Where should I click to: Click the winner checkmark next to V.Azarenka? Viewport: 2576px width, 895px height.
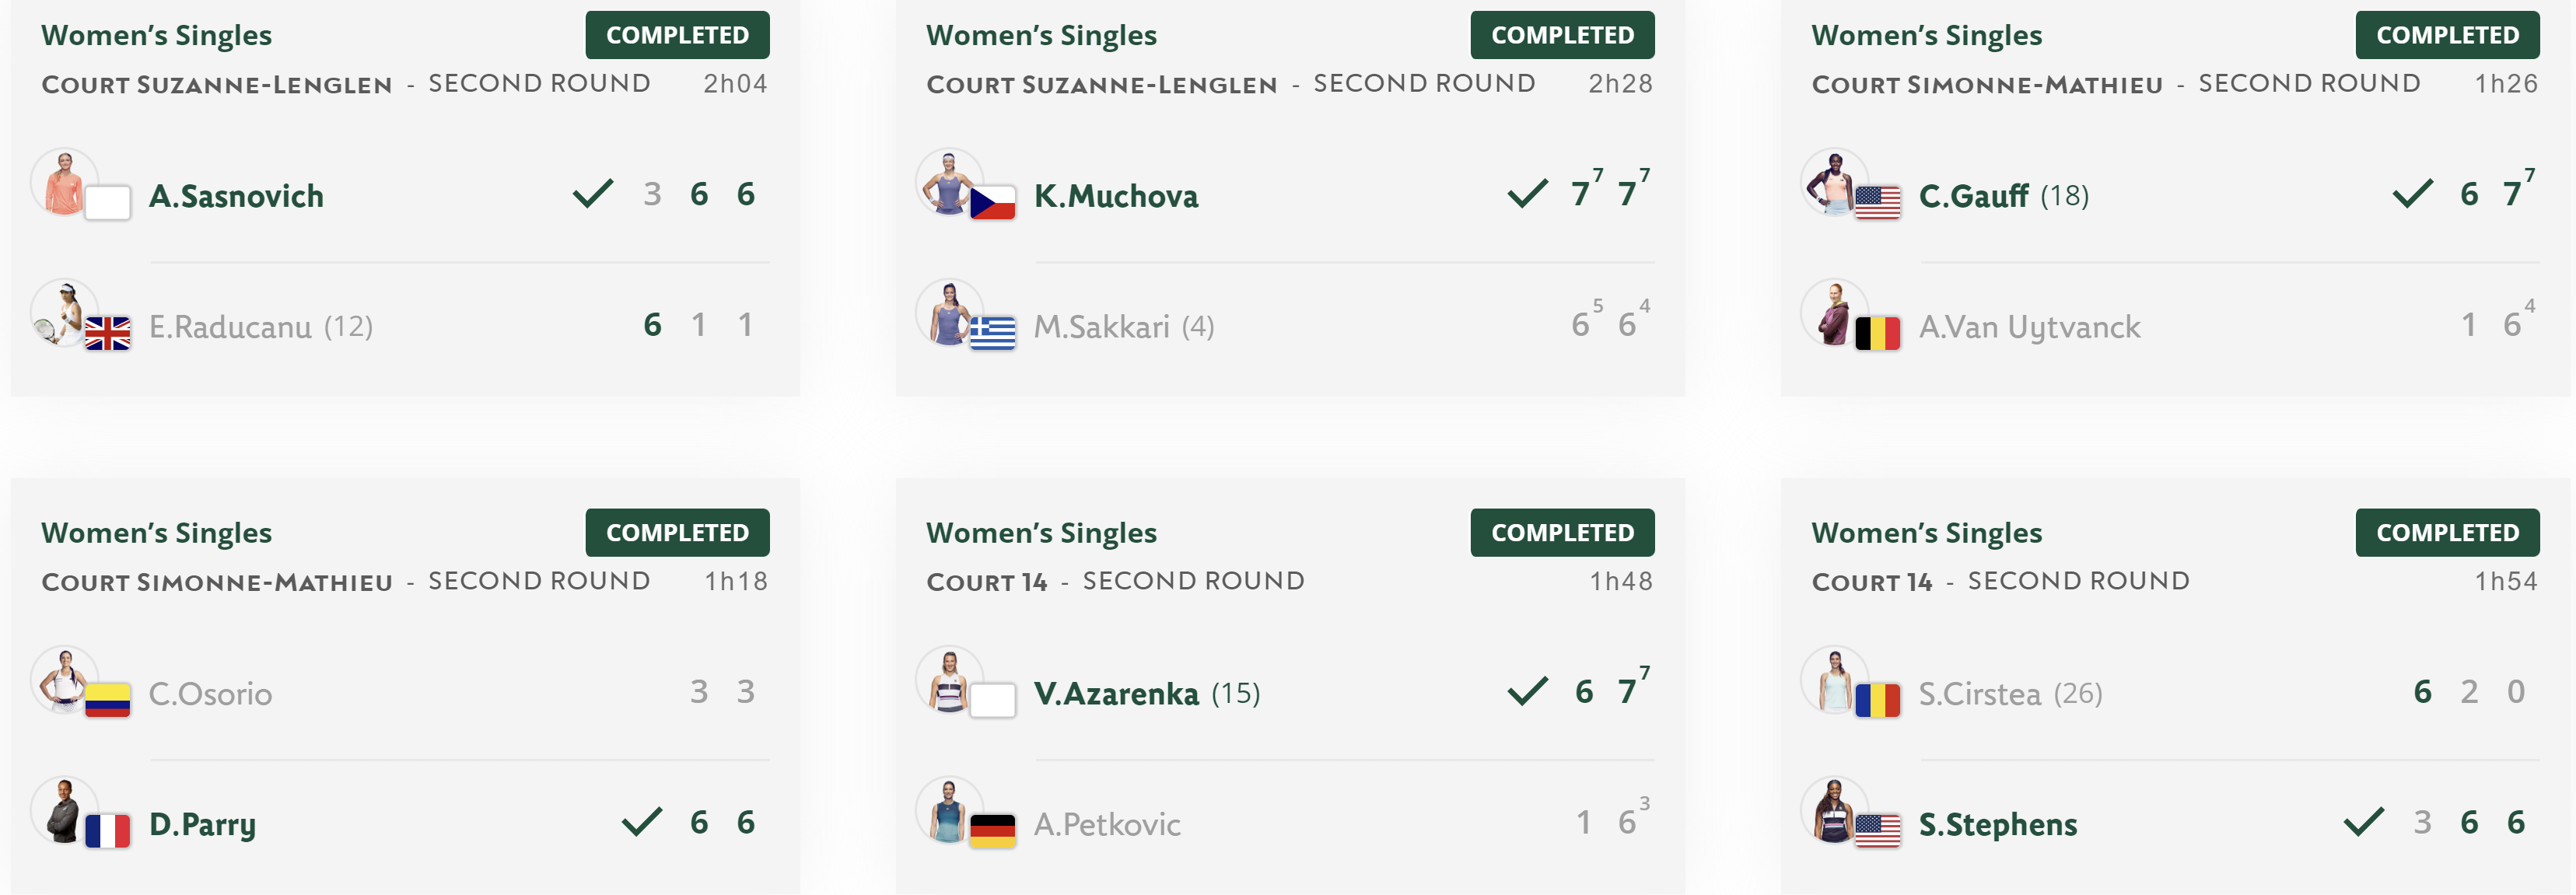tap(1528, 691)
